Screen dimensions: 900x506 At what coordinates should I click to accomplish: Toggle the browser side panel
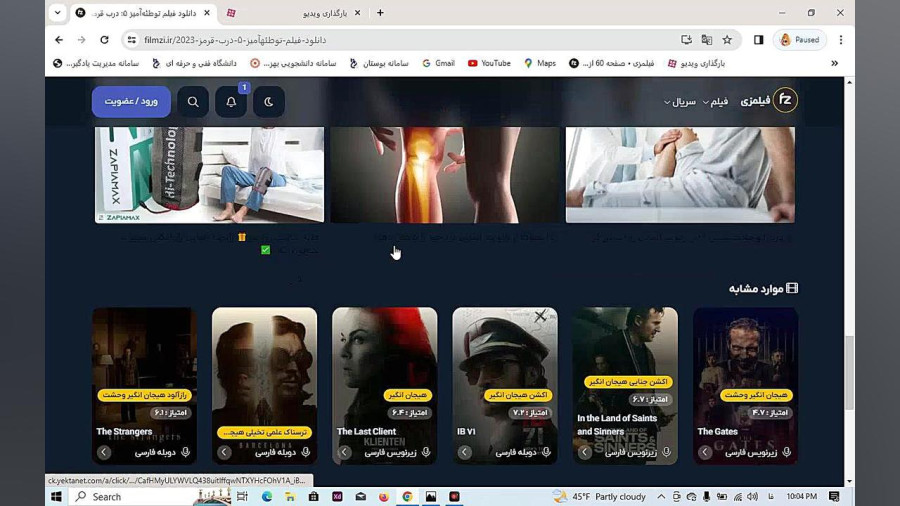click(x=758, y=40)
